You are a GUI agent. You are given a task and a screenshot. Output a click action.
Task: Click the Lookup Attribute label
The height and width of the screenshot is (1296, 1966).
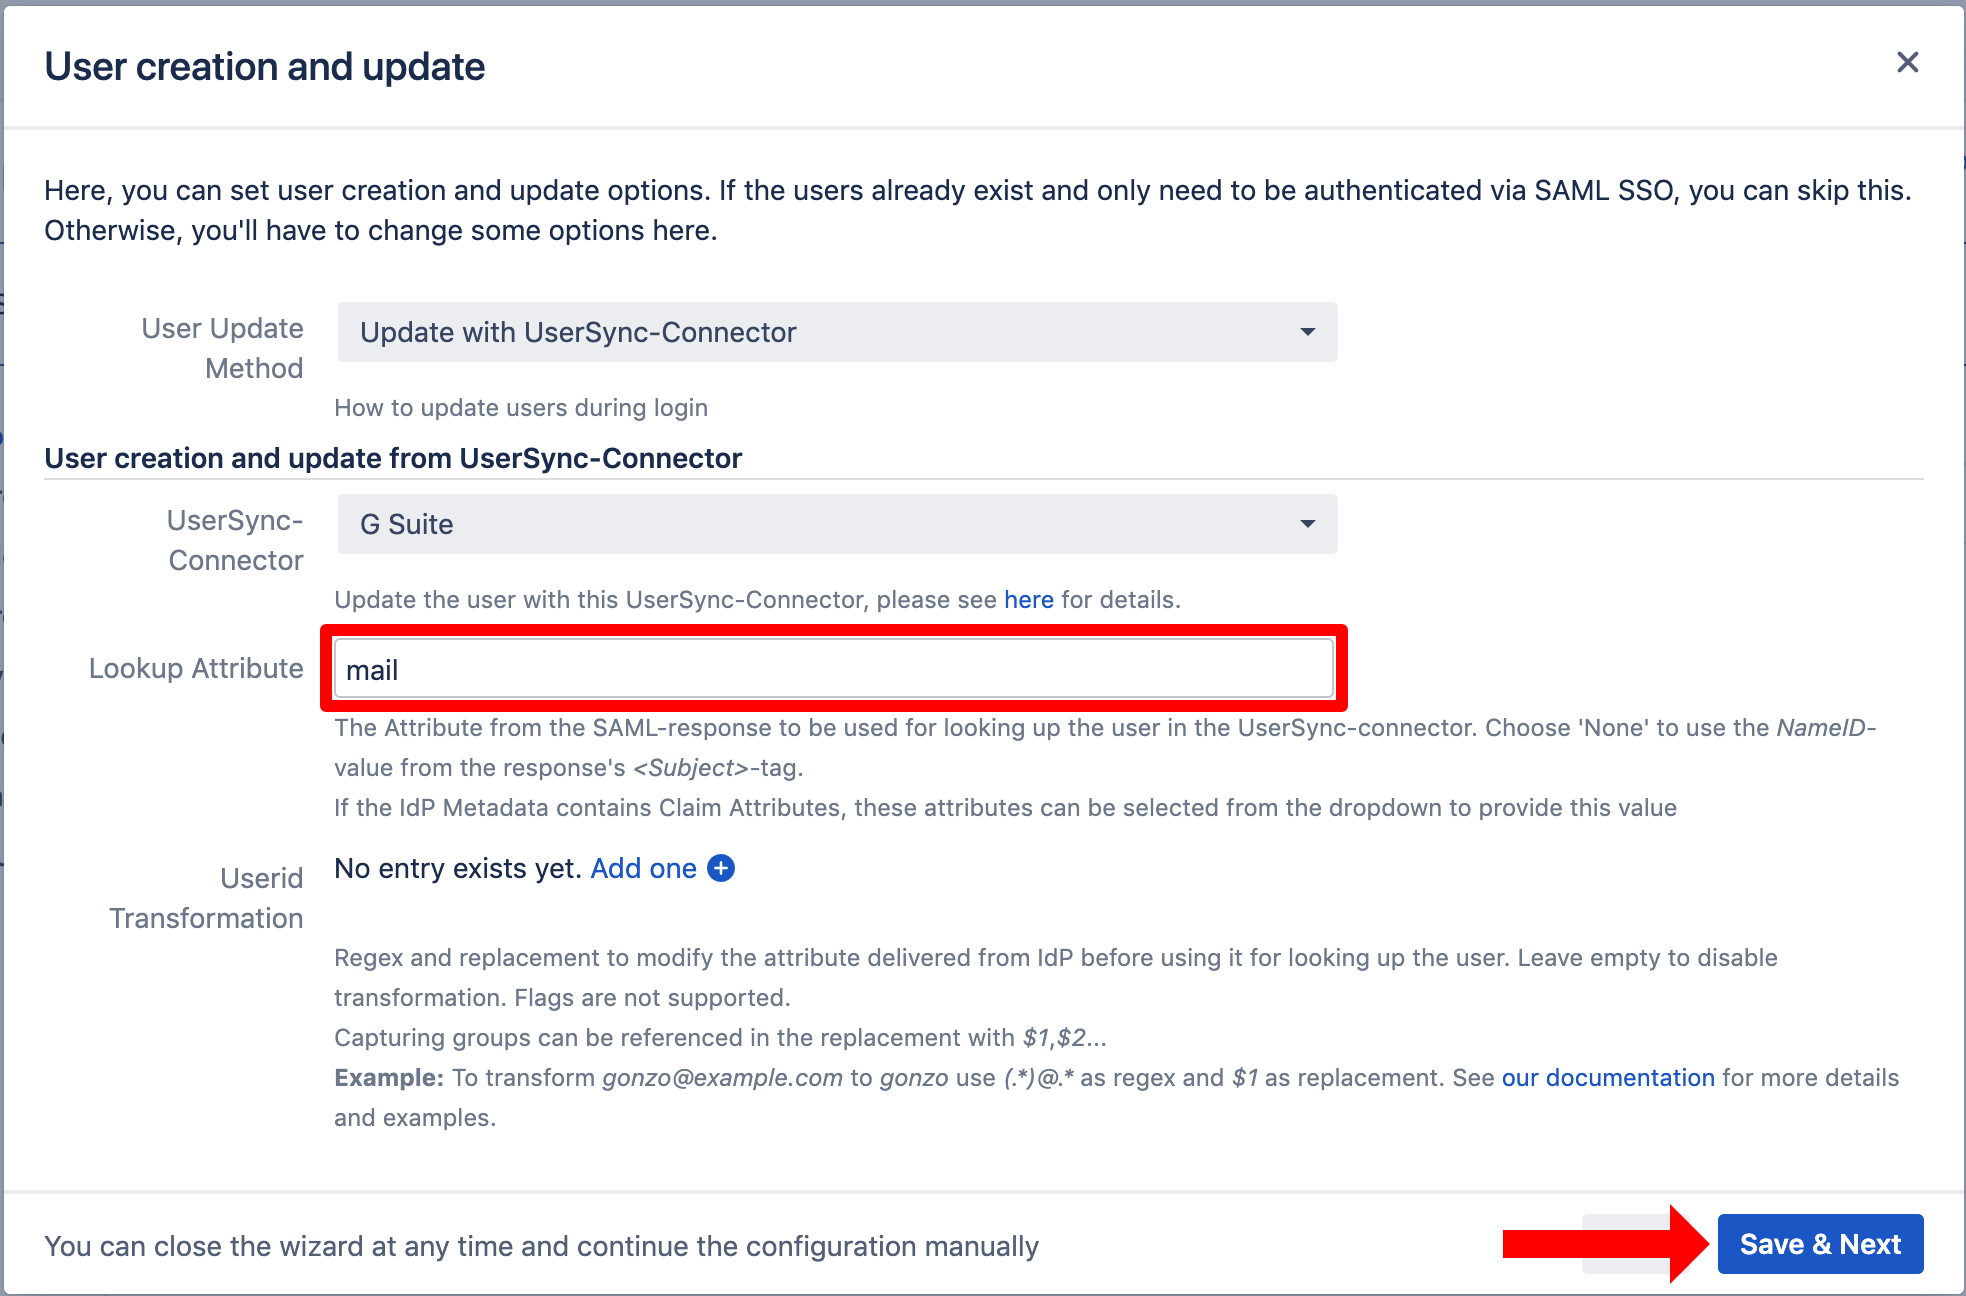(x=196, y=668)
